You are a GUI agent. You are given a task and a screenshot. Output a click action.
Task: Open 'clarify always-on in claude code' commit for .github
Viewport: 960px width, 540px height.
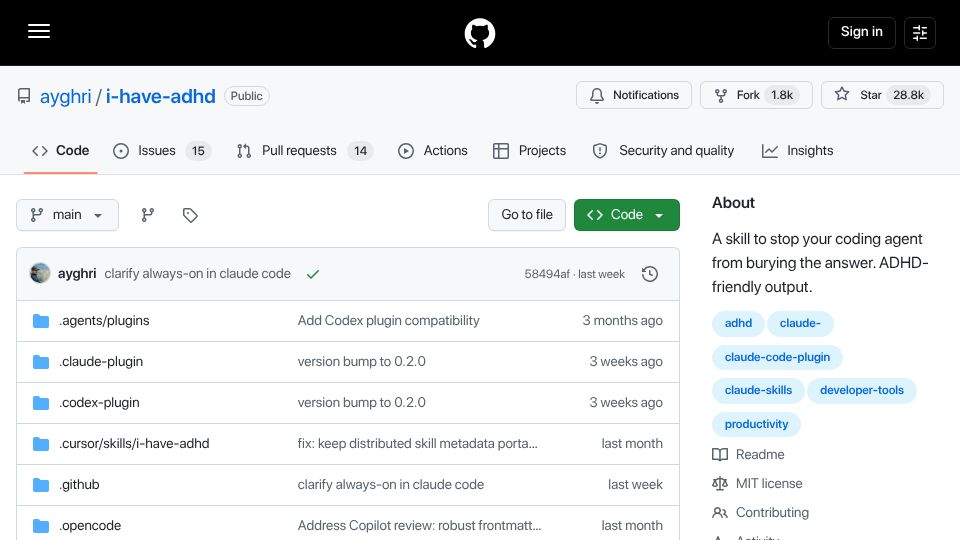click(x=391, y=485)
